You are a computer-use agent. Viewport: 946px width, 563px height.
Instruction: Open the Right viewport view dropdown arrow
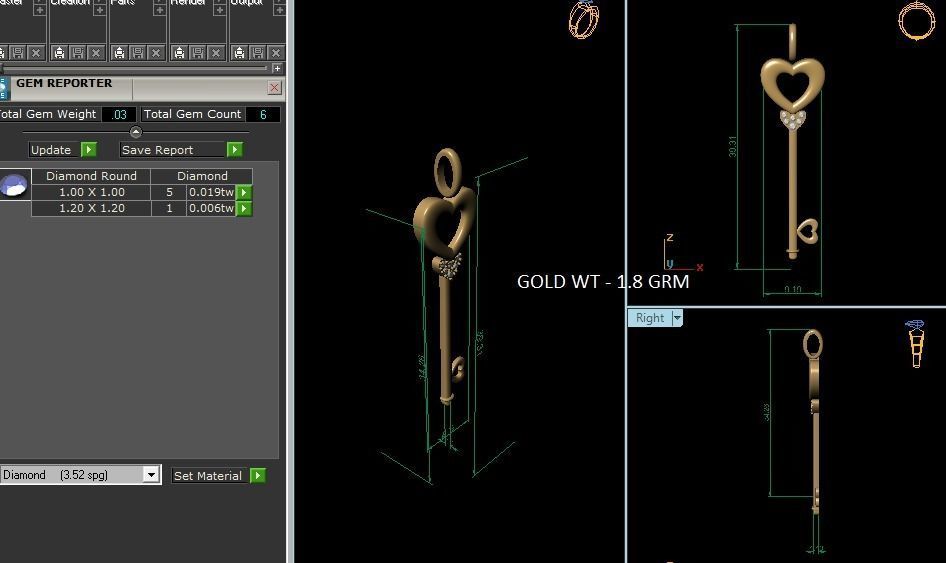[677, 318]
